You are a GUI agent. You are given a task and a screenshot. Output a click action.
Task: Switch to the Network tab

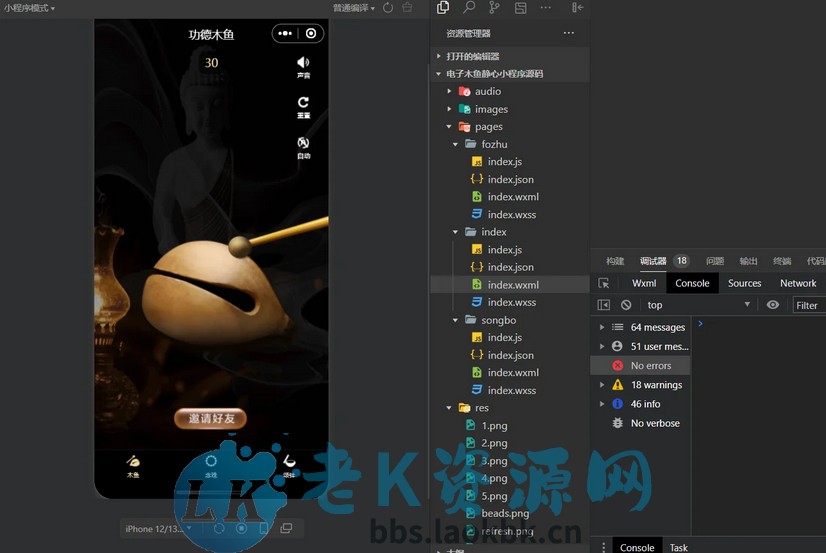pyautogui.click(x=798, y=283)
